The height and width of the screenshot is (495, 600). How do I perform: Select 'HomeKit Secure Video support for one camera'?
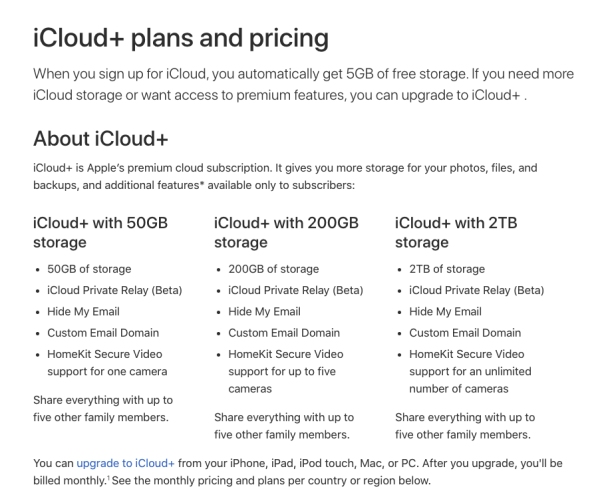(107, 363)
